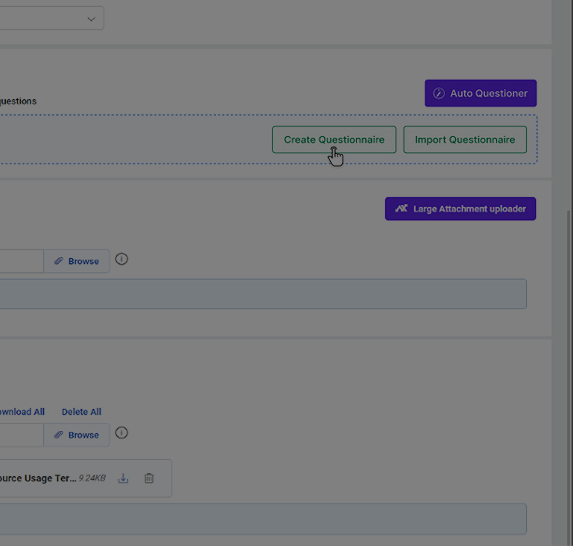Open Create Questionnaire
This screenshot has width=573, height=546.
coord(334,140)
